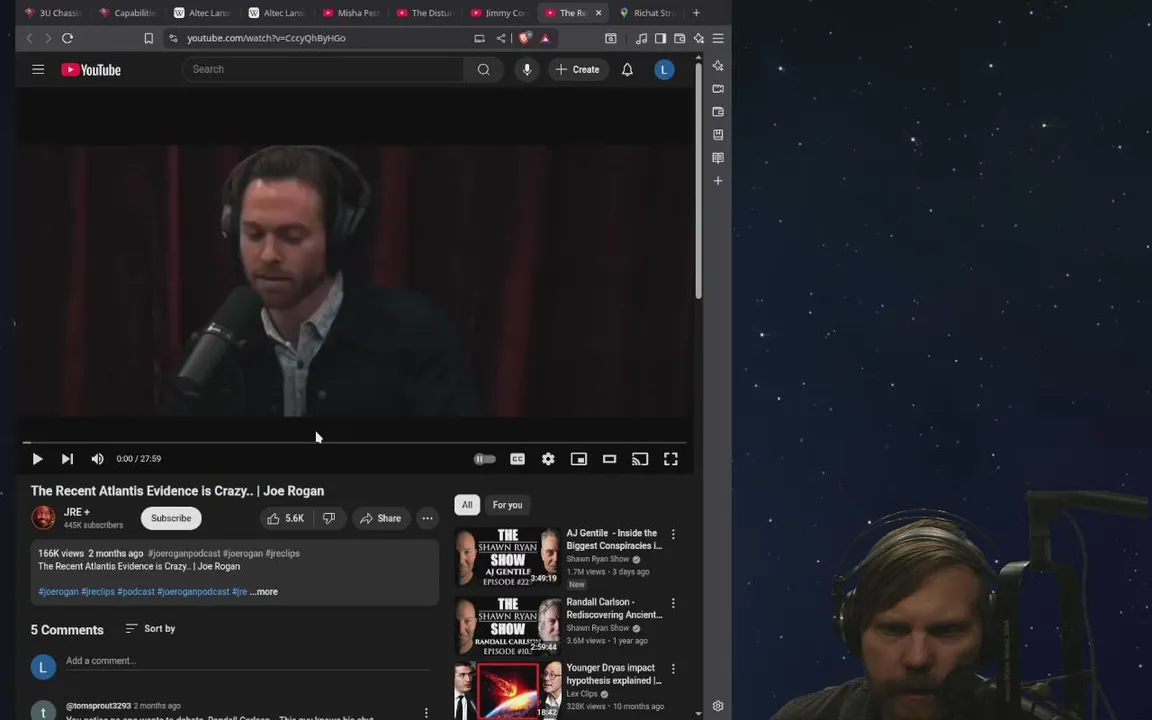The width and height of the screenshot is (1152, 720).
Task: Reload the page with browser refresh icon
Action: click(x=68, y=38)
